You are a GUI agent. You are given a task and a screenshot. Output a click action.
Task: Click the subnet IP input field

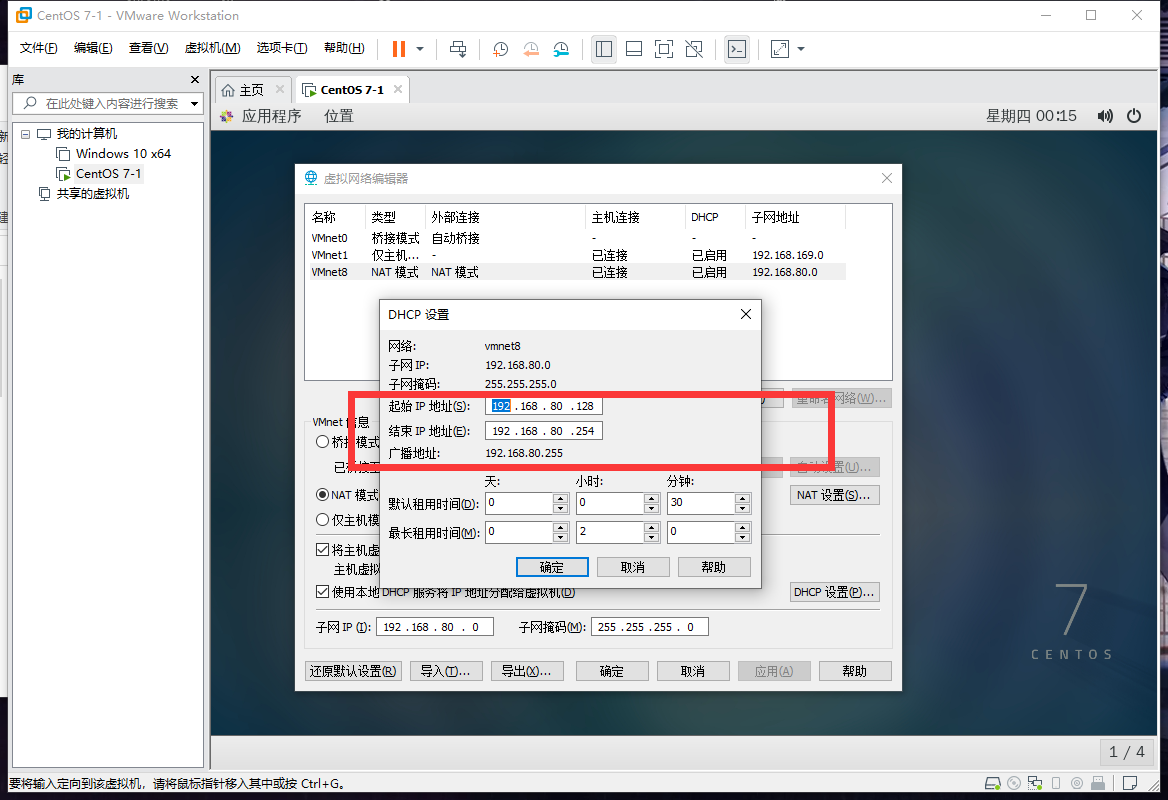coord(435,627)
